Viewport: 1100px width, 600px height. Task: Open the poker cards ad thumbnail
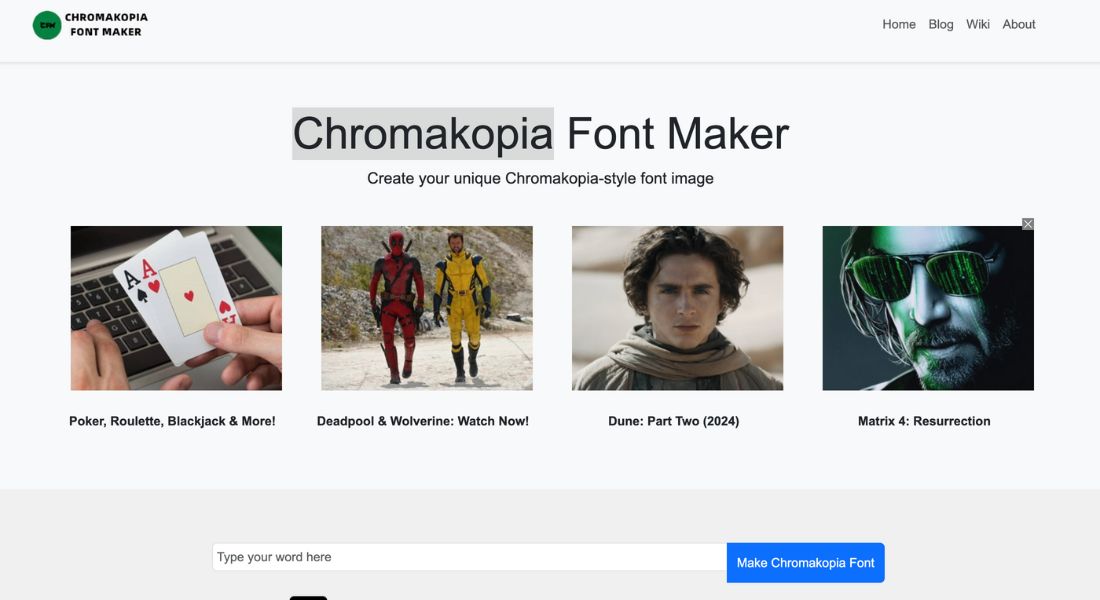coord(176,308)
